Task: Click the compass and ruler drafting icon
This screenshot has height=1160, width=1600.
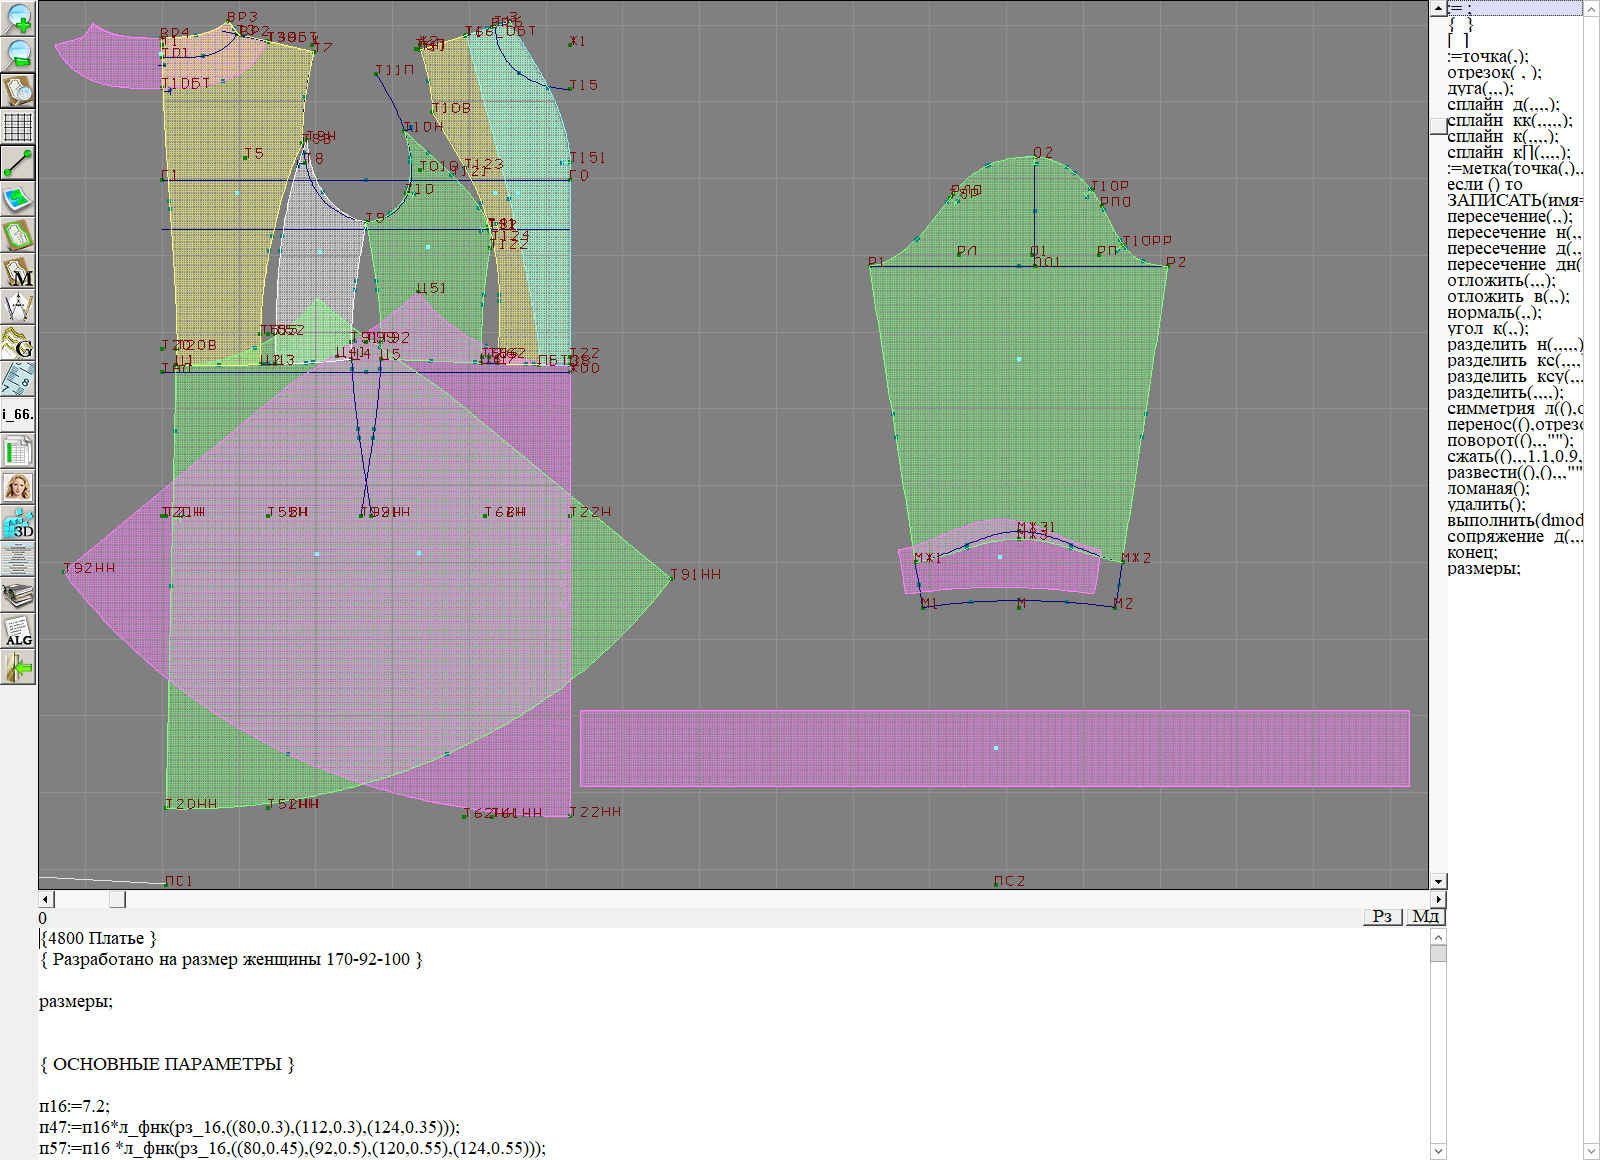Action: (x=18, y=307)
